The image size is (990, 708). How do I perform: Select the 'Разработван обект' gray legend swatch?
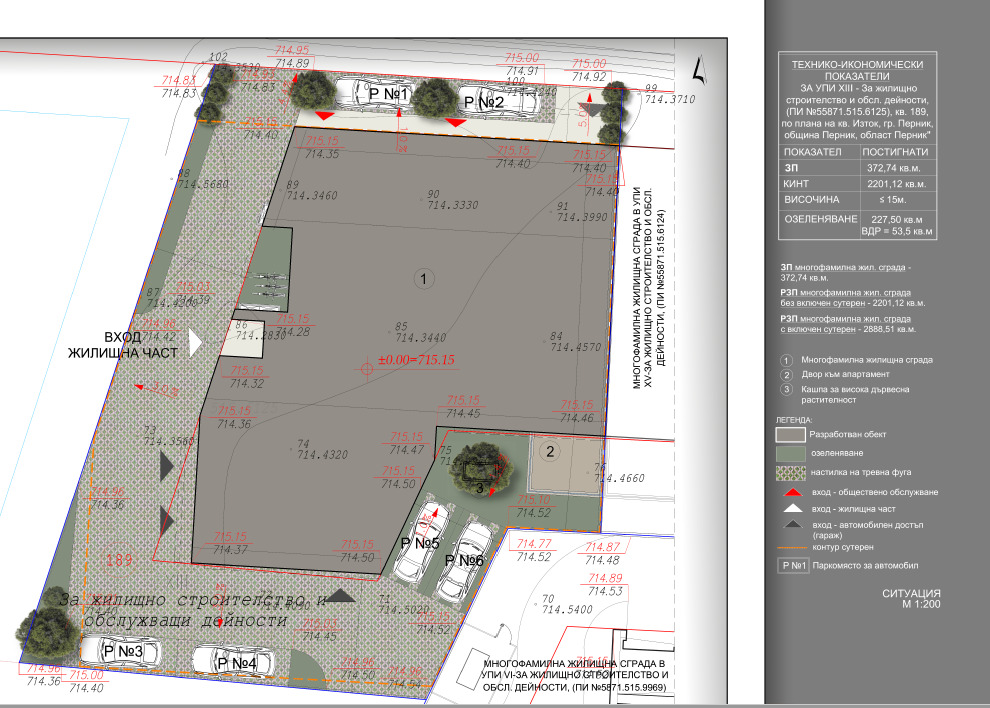pos(790,435)
